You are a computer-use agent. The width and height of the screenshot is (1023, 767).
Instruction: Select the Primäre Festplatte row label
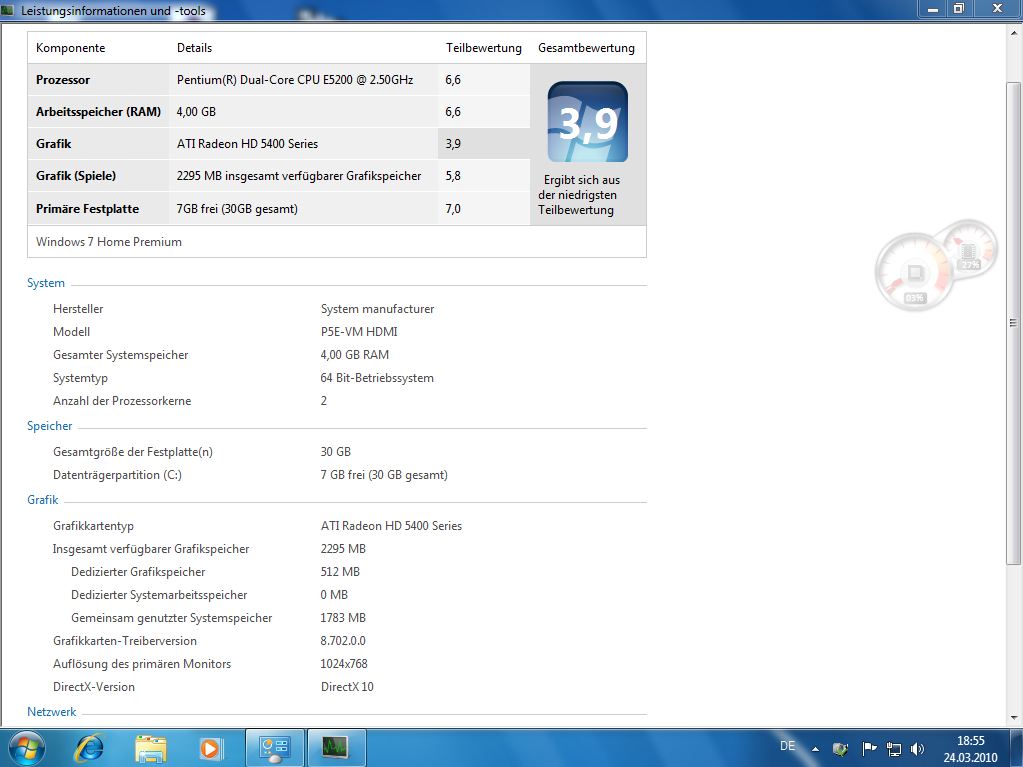(x=87, y=209)
